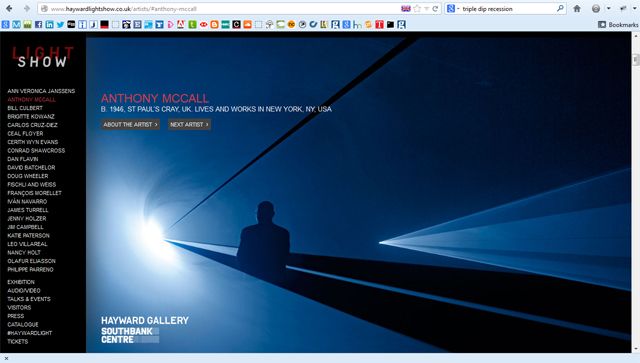This screenshot has height=363, width=640.
Task: Go to the browser home page icon
Action: (577, 9)
